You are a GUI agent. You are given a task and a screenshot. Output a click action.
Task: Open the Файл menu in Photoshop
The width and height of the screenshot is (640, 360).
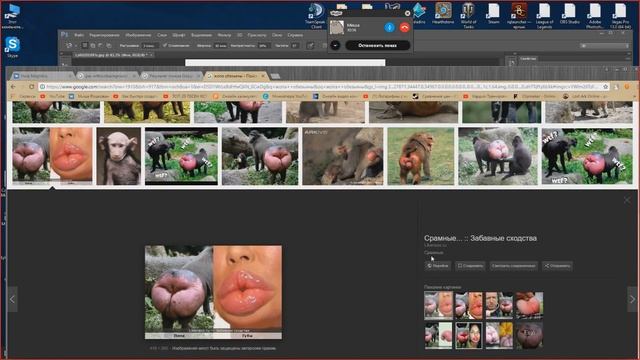pyautogui.click(x=79, y=35)
